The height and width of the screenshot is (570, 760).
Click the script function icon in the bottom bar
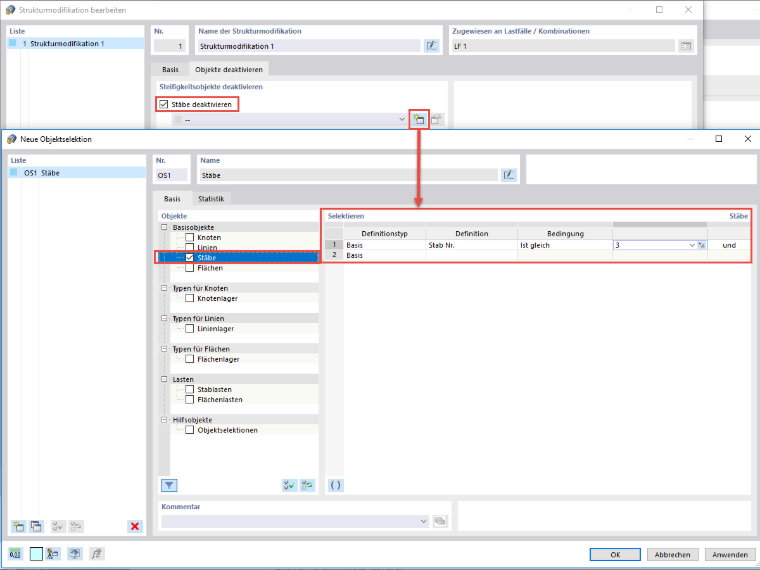click(97, 554)
